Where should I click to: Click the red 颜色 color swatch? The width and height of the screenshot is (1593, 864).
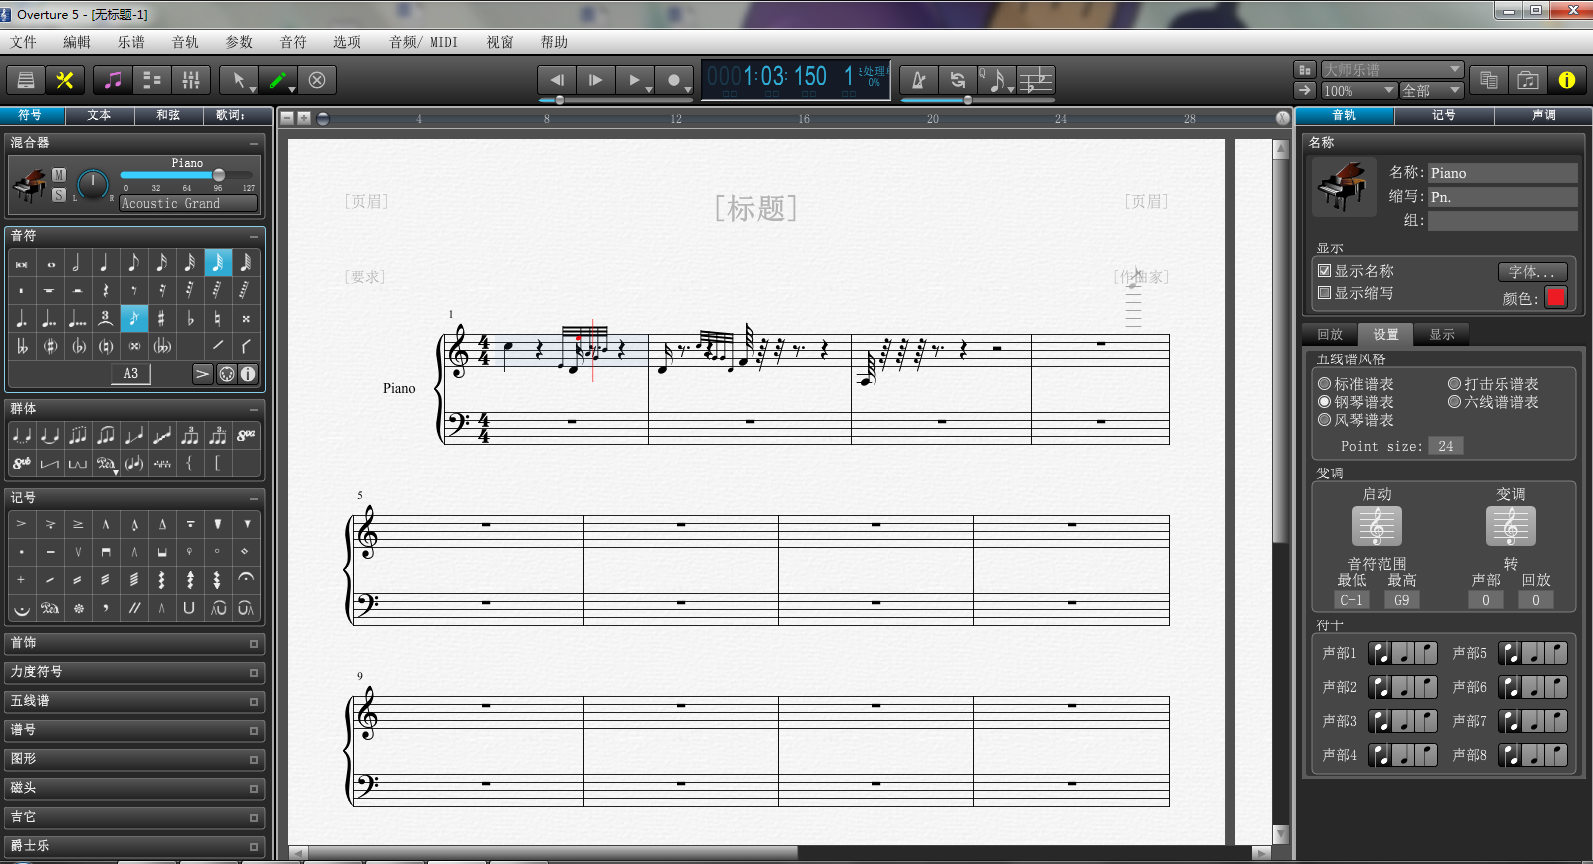pyautogui.click(x=1555, y=297)
